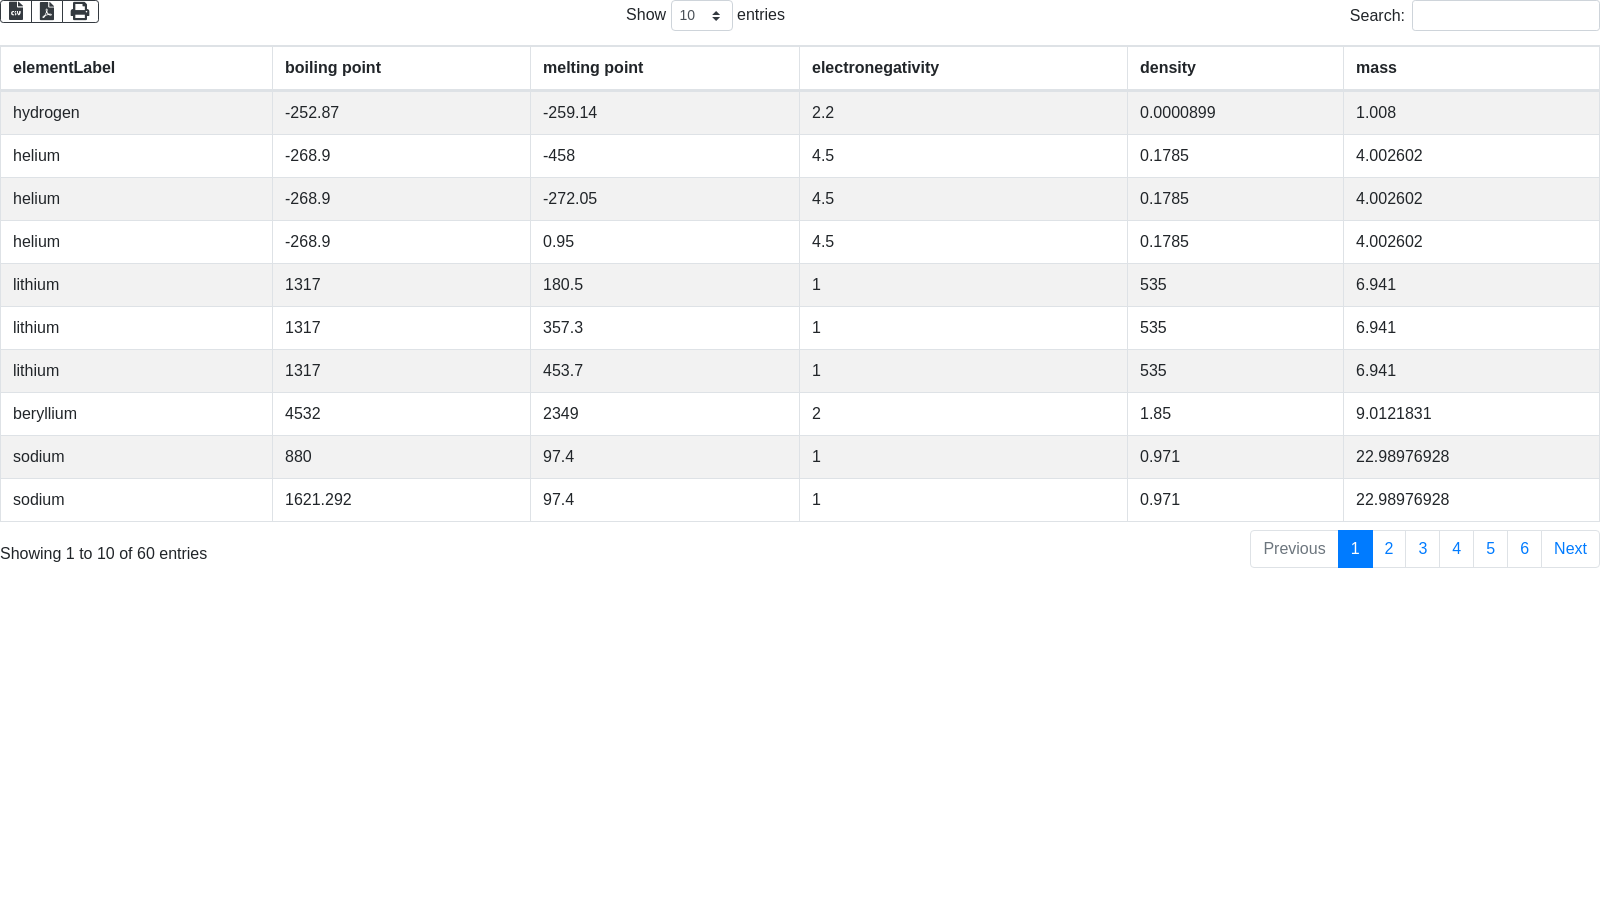Click the Previous pagination button
The width and height of the screenshot is (1600, 900).
coord(1294,549)
